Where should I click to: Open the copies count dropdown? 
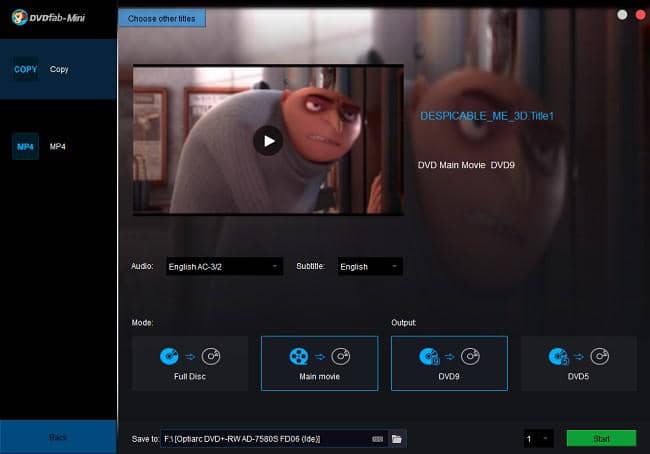[538, 439]
